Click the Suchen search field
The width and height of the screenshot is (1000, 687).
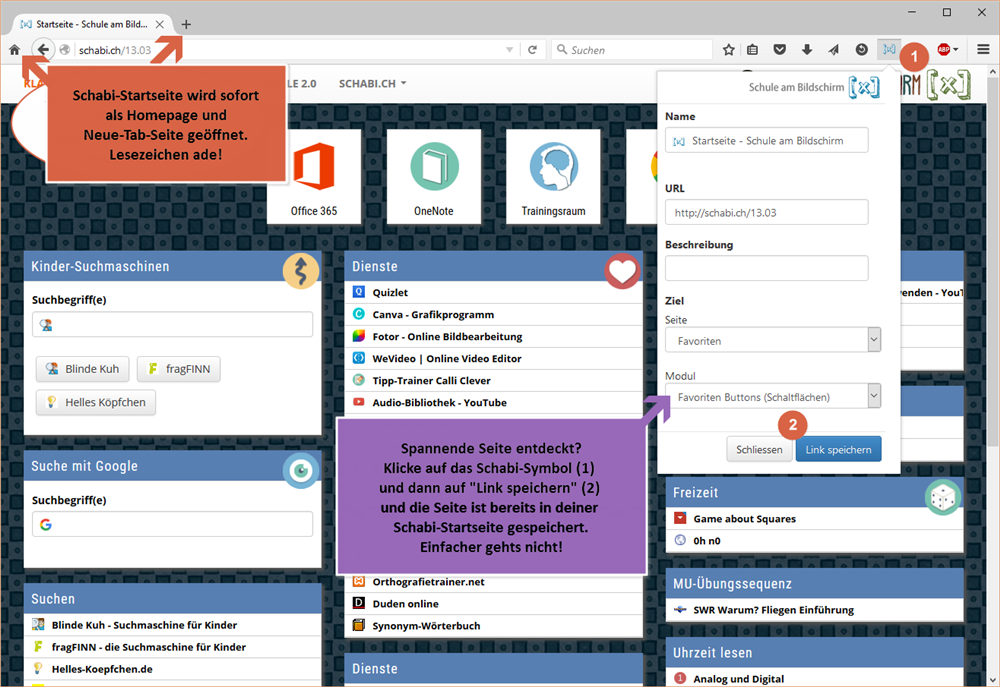[x=631, y=50]
